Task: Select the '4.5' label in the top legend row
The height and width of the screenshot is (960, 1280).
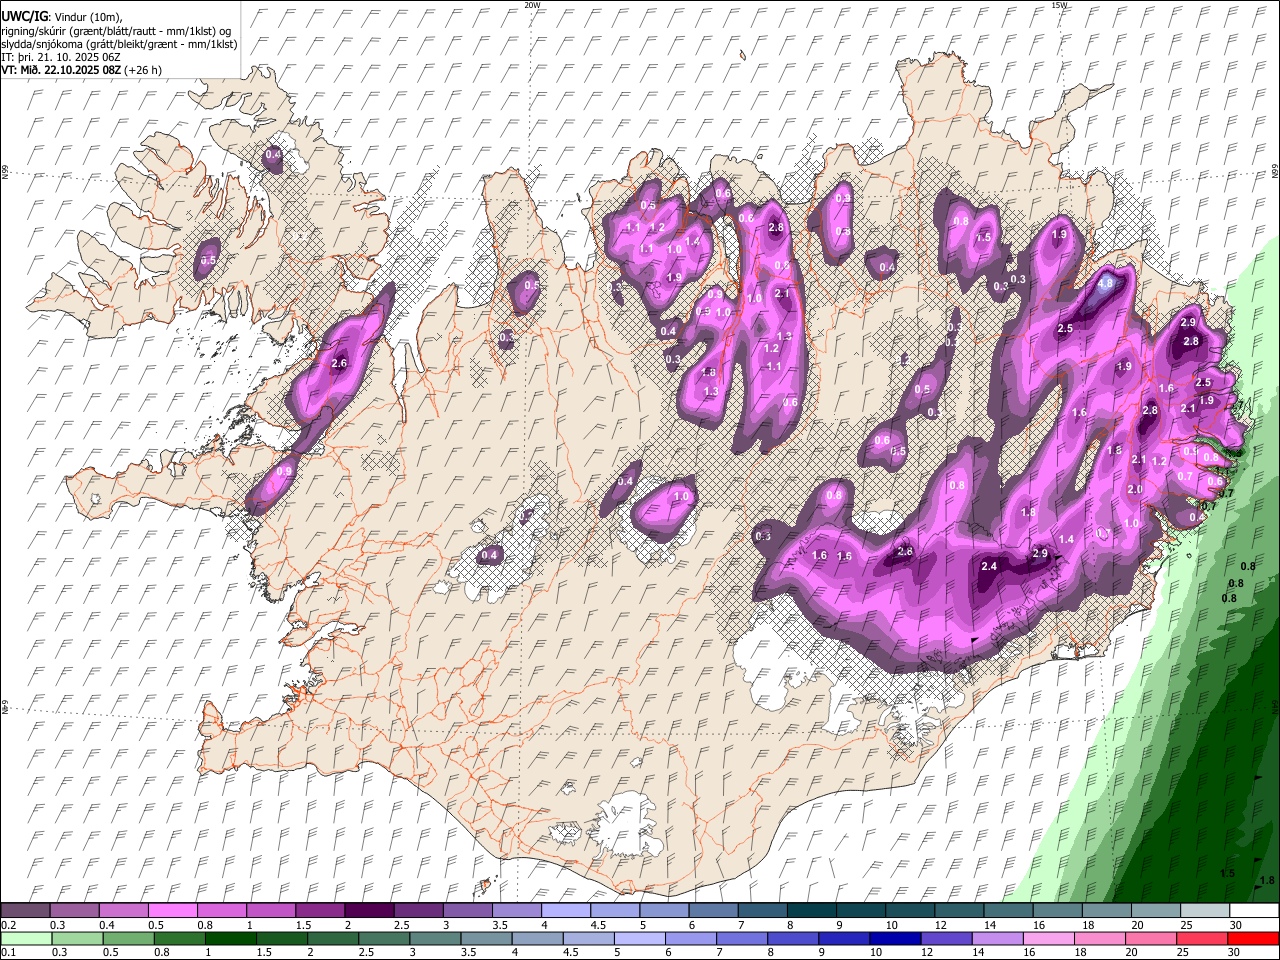Action: click(598, 925)
